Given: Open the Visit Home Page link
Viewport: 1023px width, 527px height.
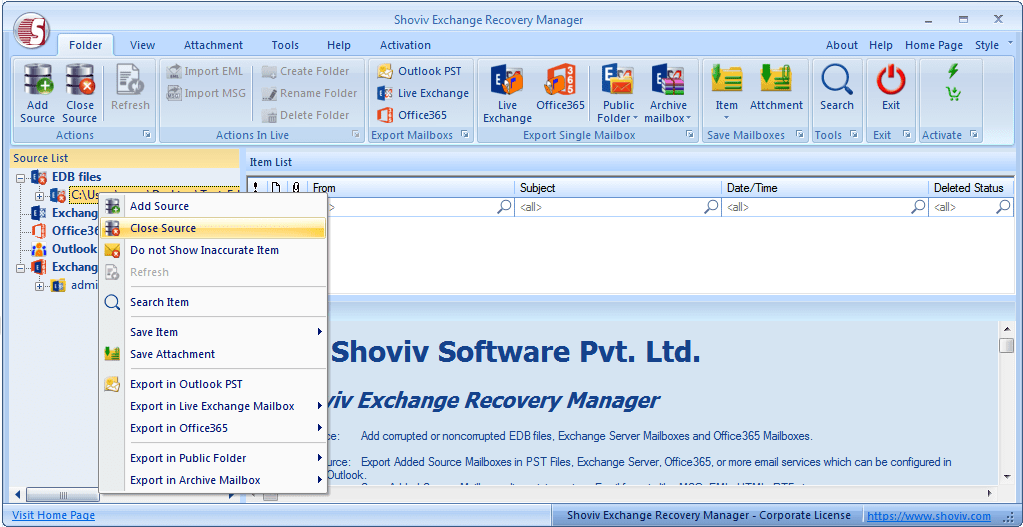Looking at the screenshot, I should click(53, 515).
